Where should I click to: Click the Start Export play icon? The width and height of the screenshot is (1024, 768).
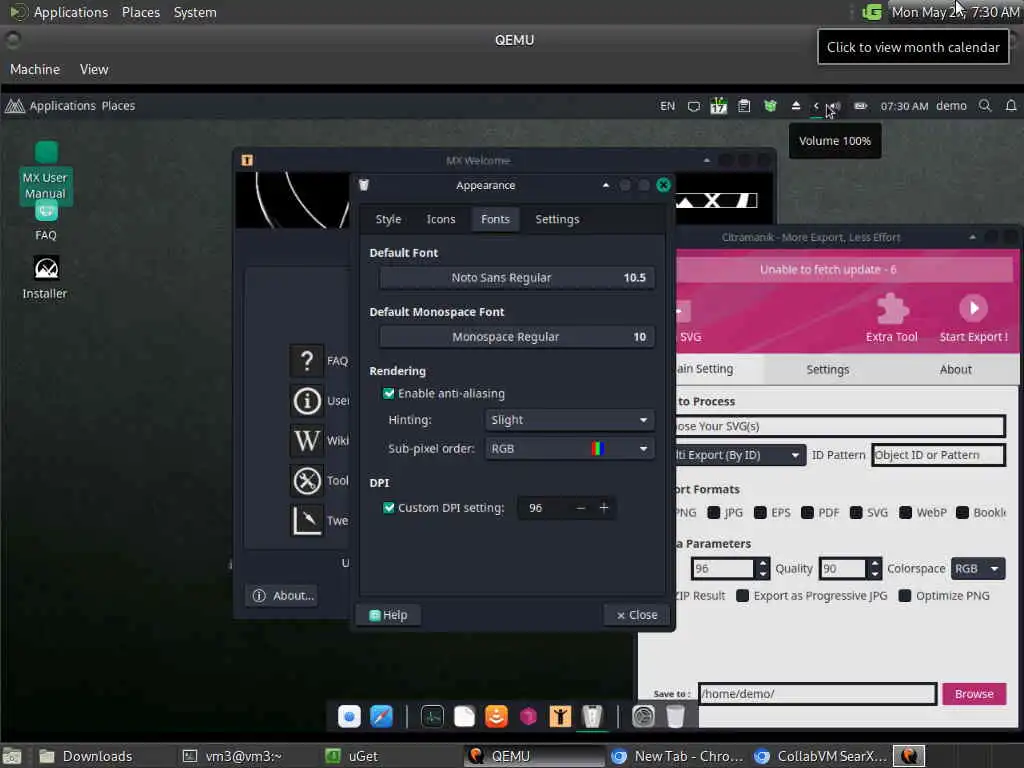pos(973,308)
